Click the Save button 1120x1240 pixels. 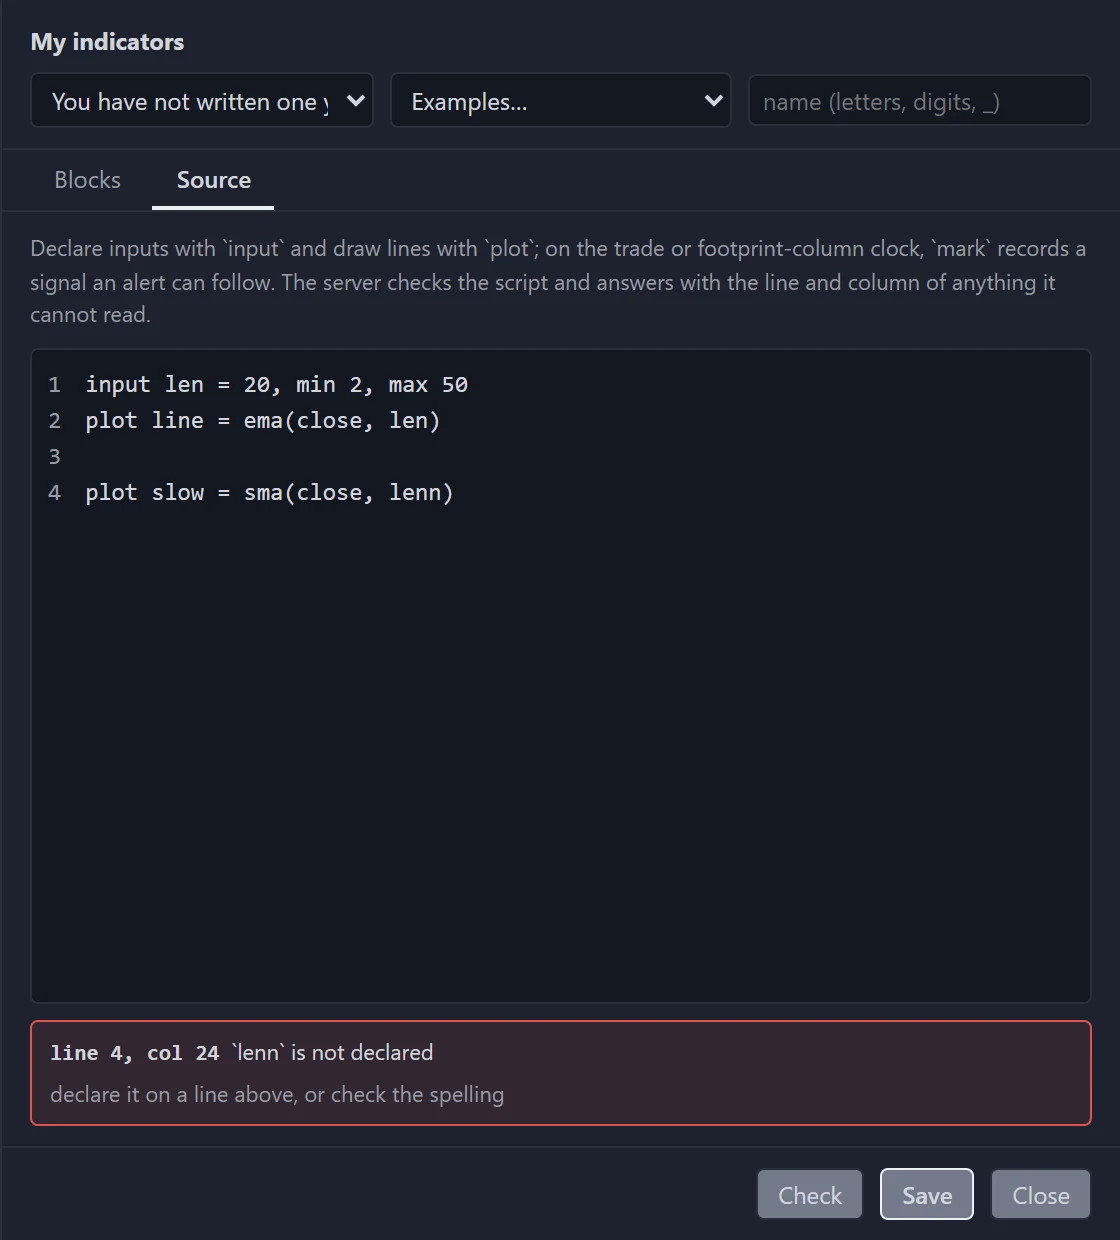click(x=927, y=1195)
